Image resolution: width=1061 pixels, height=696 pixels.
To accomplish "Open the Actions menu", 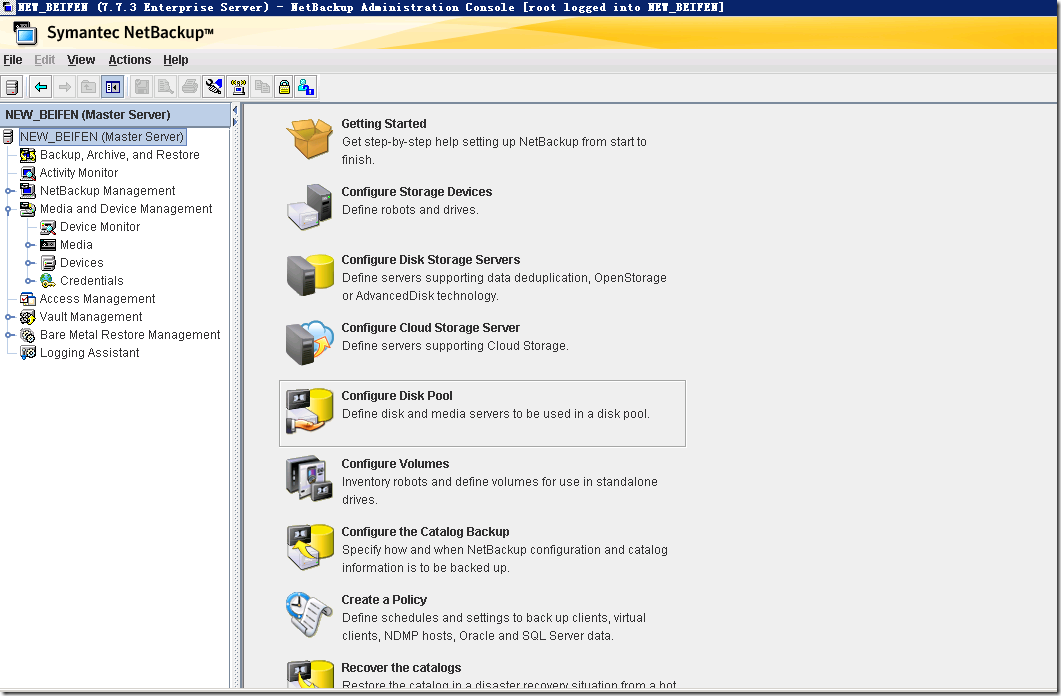I will pyautogui.click(x=130, y=60).
